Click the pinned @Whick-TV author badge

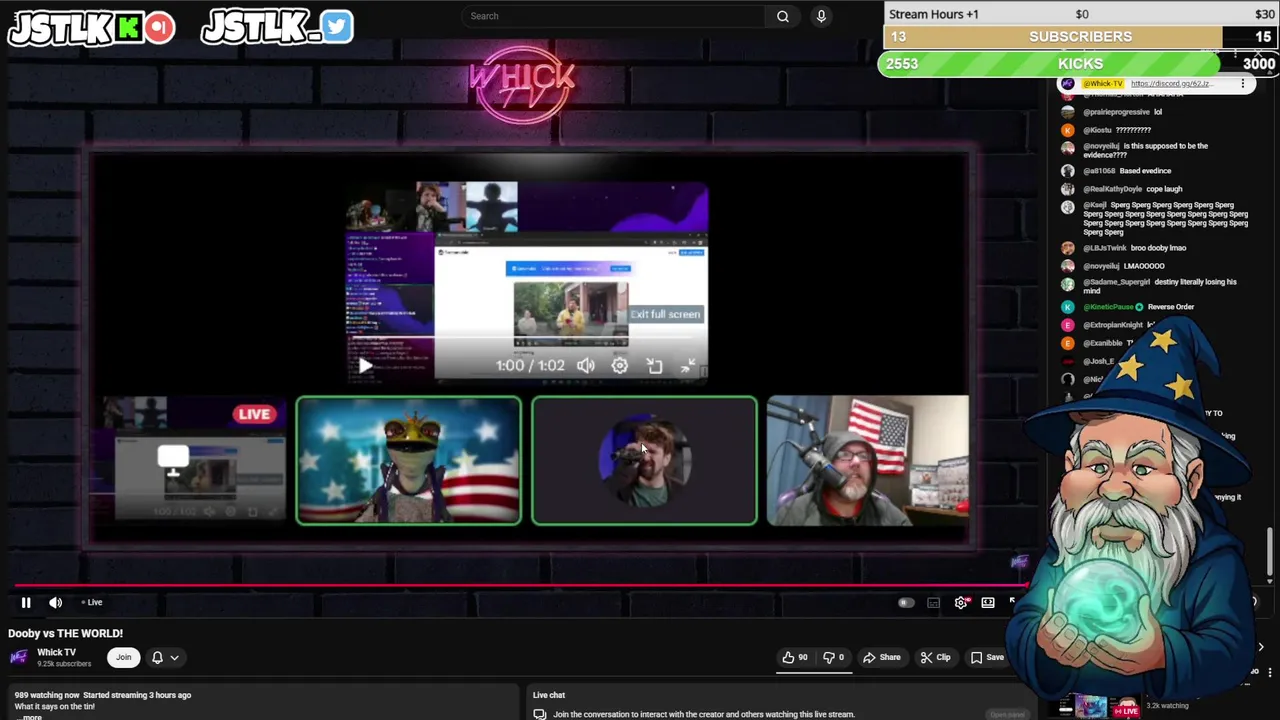1103,84
